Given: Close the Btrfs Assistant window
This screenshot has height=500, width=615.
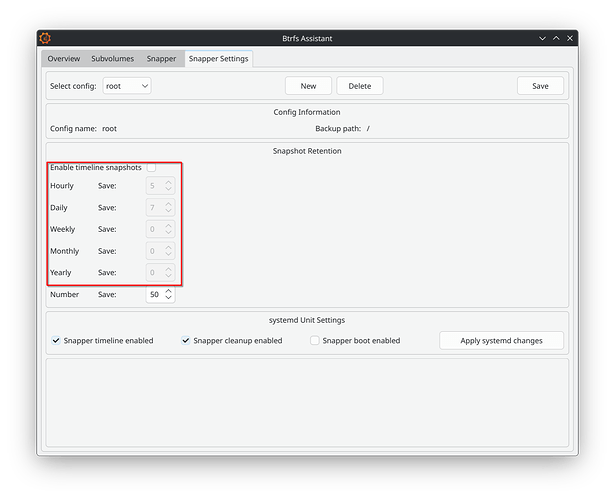Looking at the screenshot, I should (570, 38).
